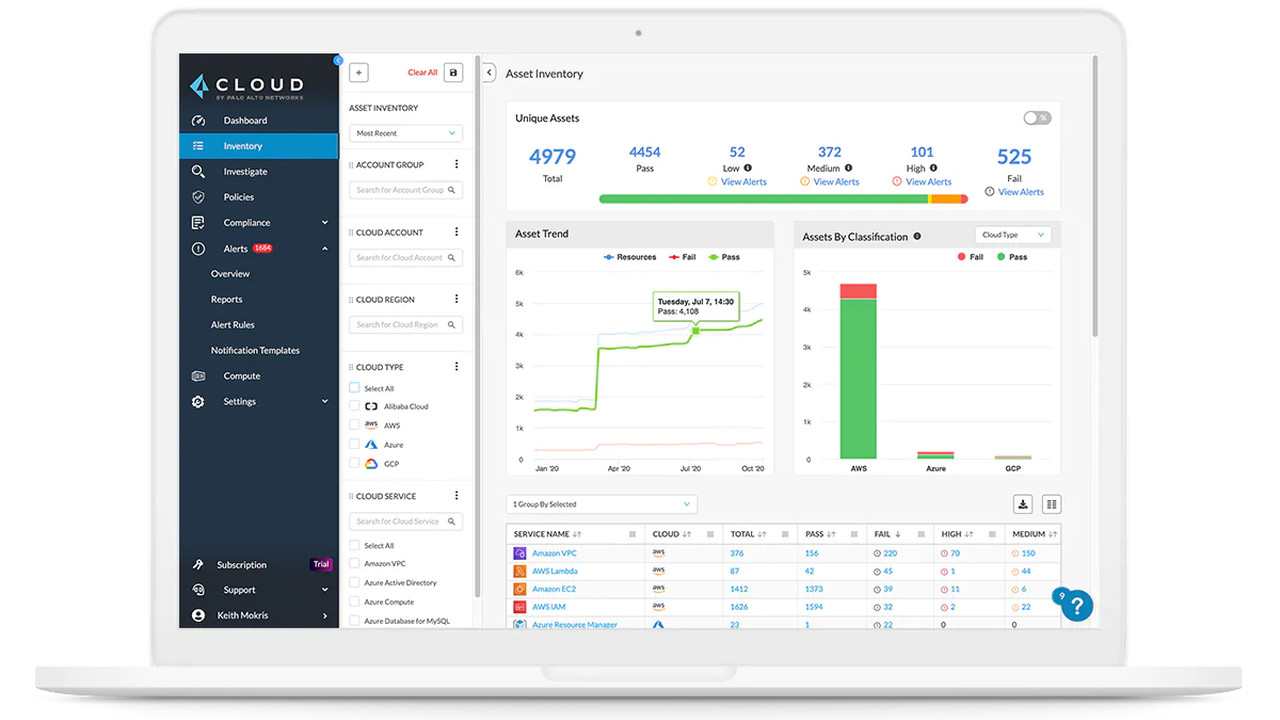Open the table column picker icon

[1051, 504]
